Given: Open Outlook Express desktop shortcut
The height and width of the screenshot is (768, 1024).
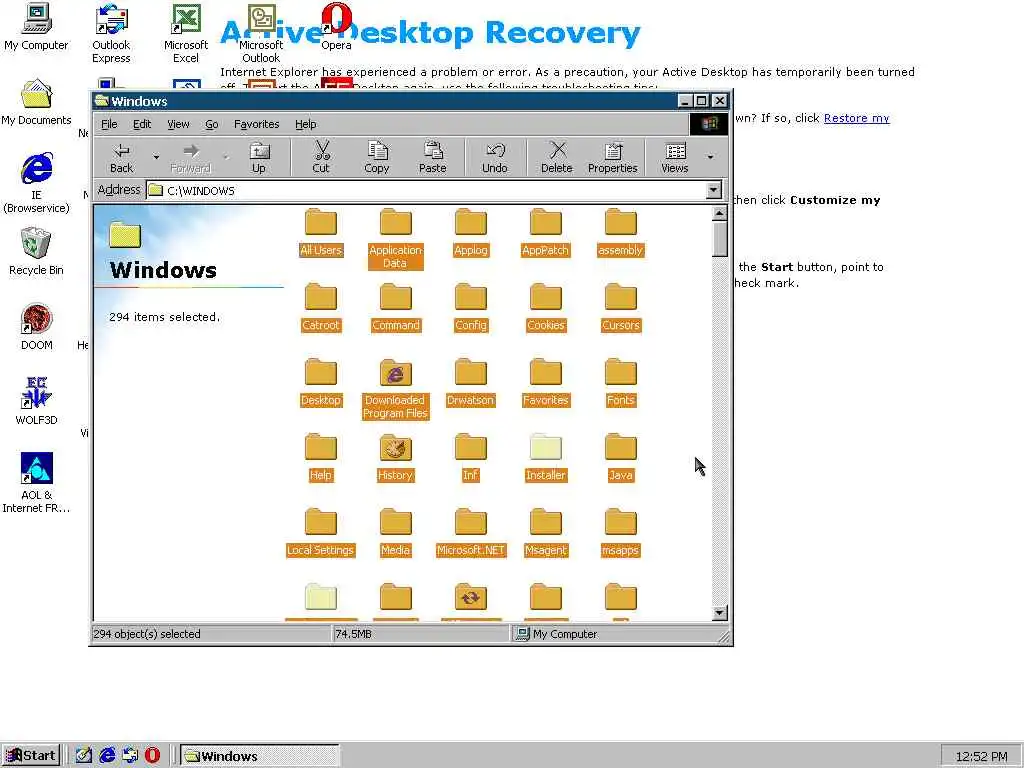Looking at the screenshot, I should click(x=111, y=34).
